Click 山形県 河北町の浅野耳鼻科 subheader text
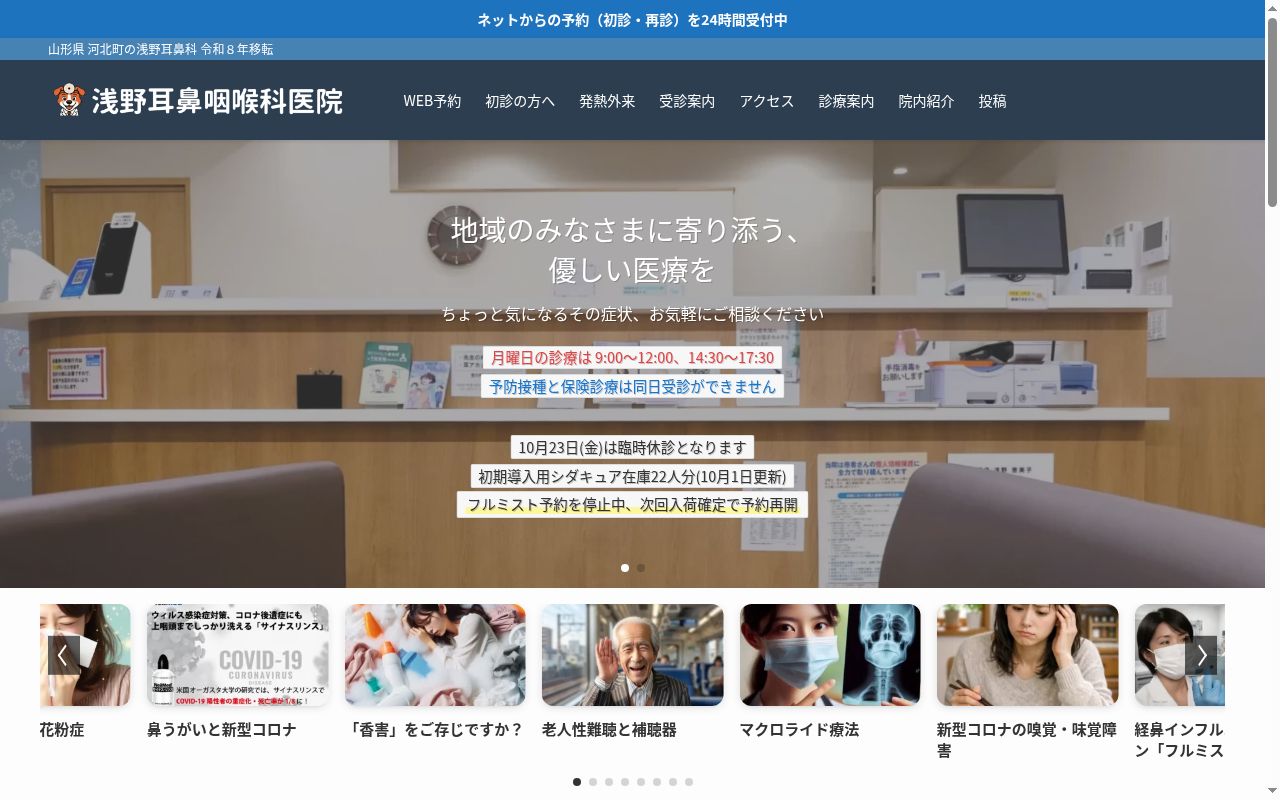 pyautogui.click(x=160, y=49)
